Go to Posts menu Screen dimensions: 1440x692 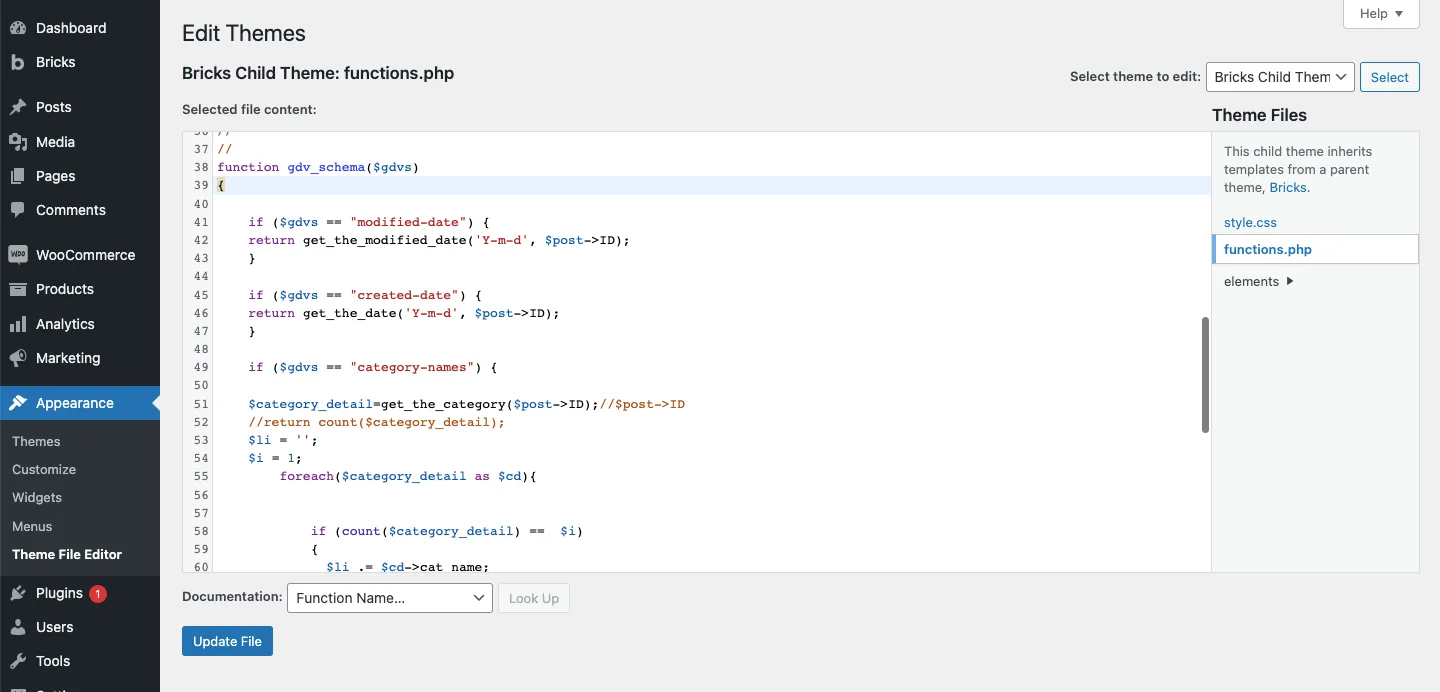point(80,107)
